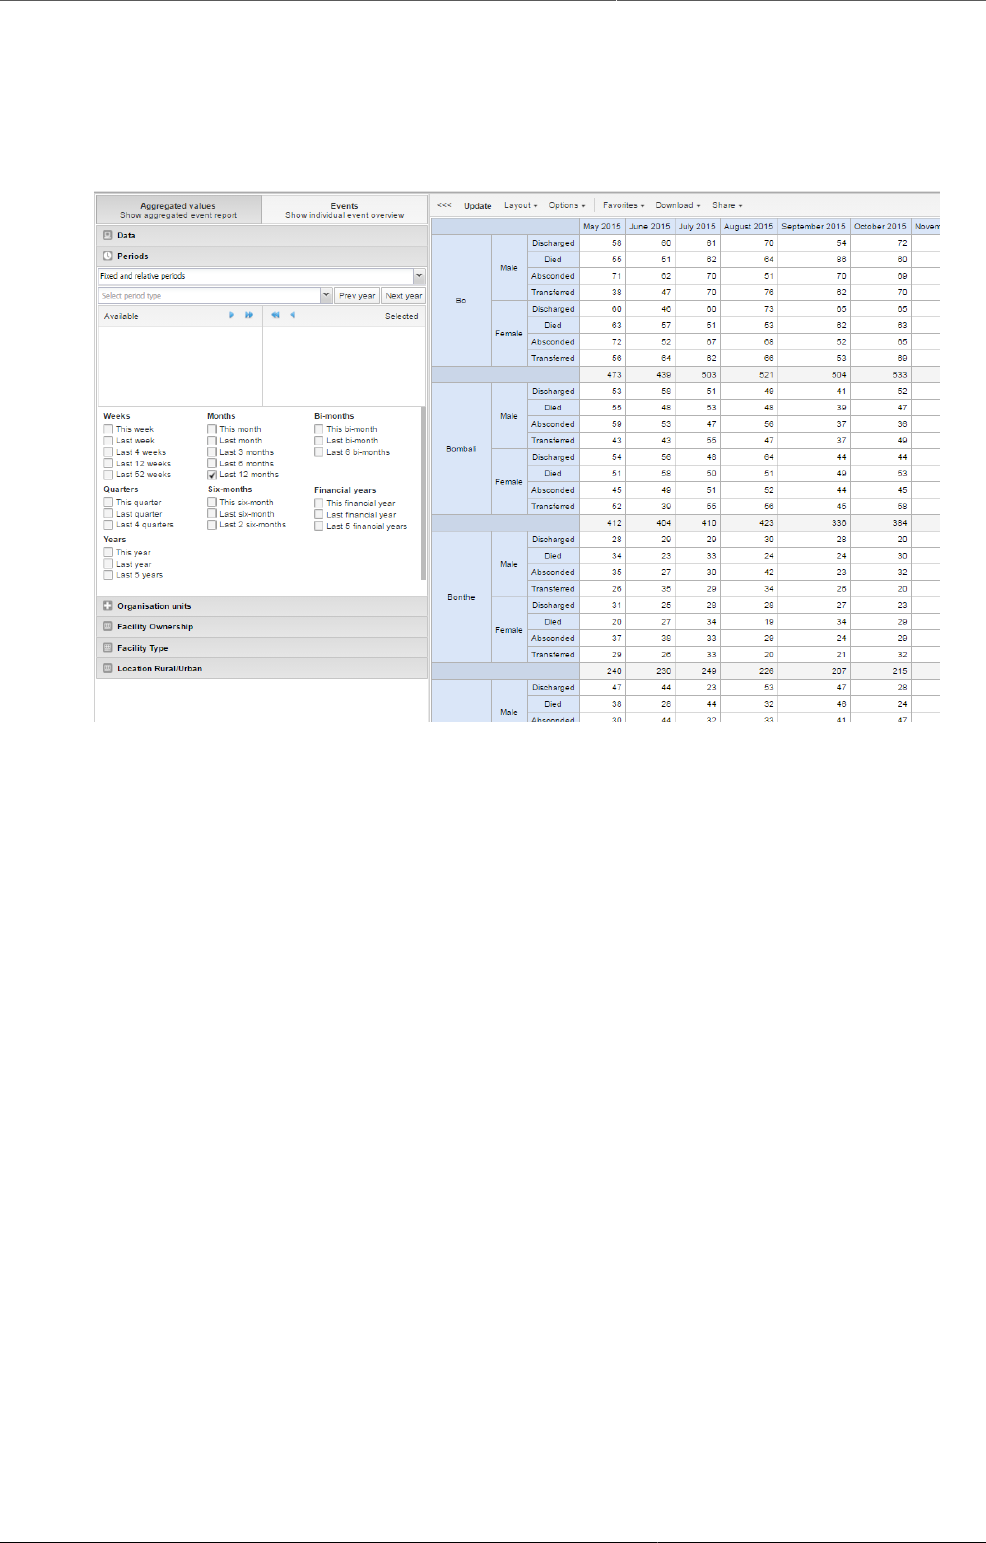
Task: Click the Select period type input field
Action: point(209,296)
